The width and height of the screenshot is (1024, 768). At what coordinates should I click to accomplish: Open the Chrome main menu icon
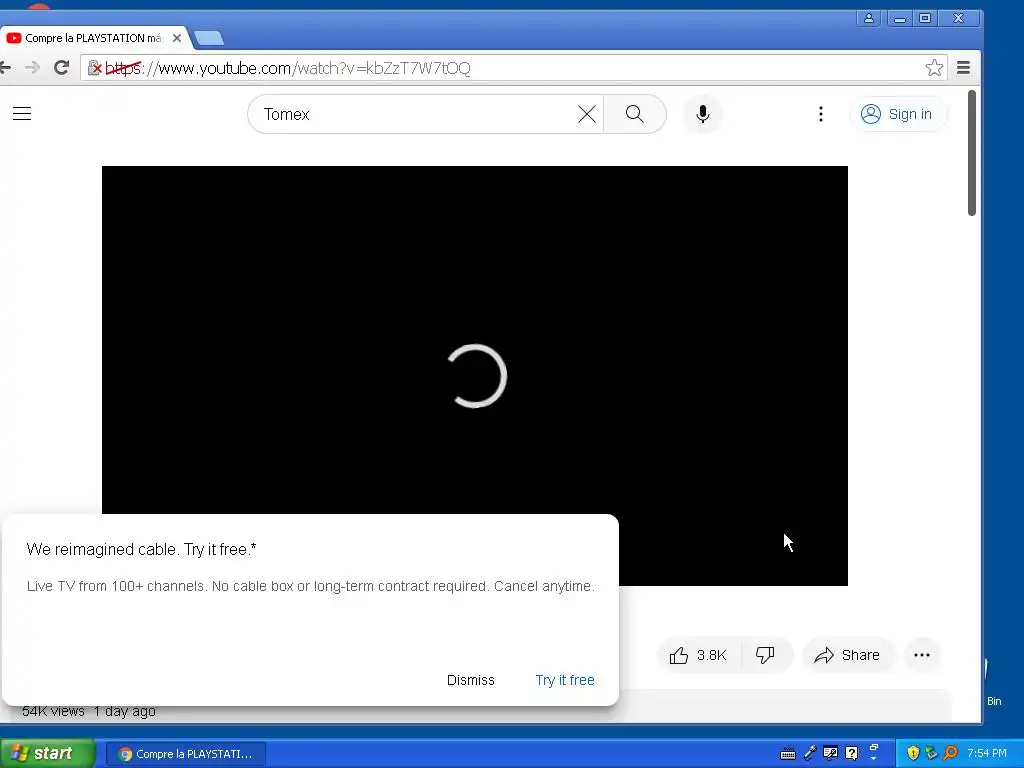tap(963, 67)
